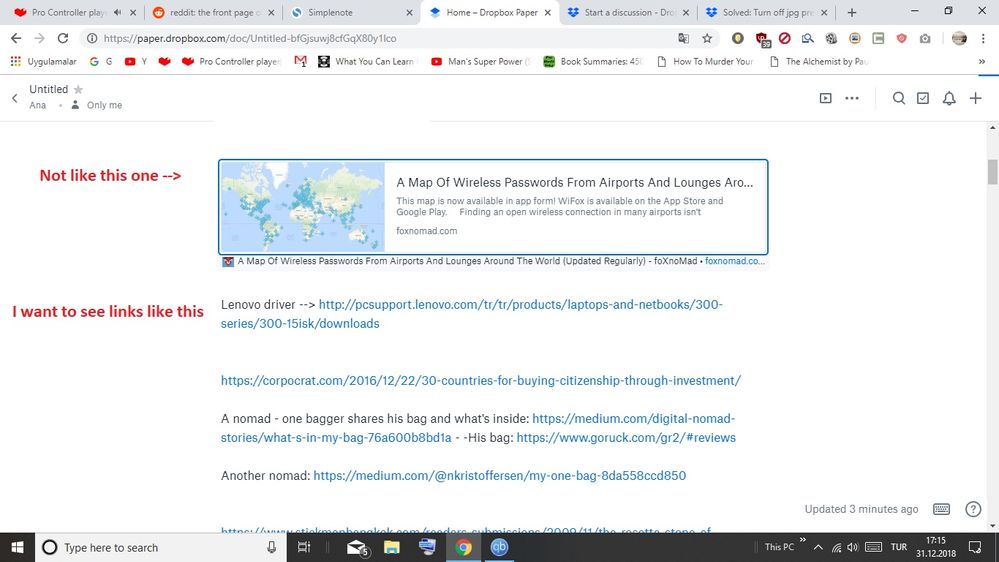Screen dimensions: 999x562
Task: Open File Explorer from the taskbar
Action: pyautogui.click(x=391, y=547)
